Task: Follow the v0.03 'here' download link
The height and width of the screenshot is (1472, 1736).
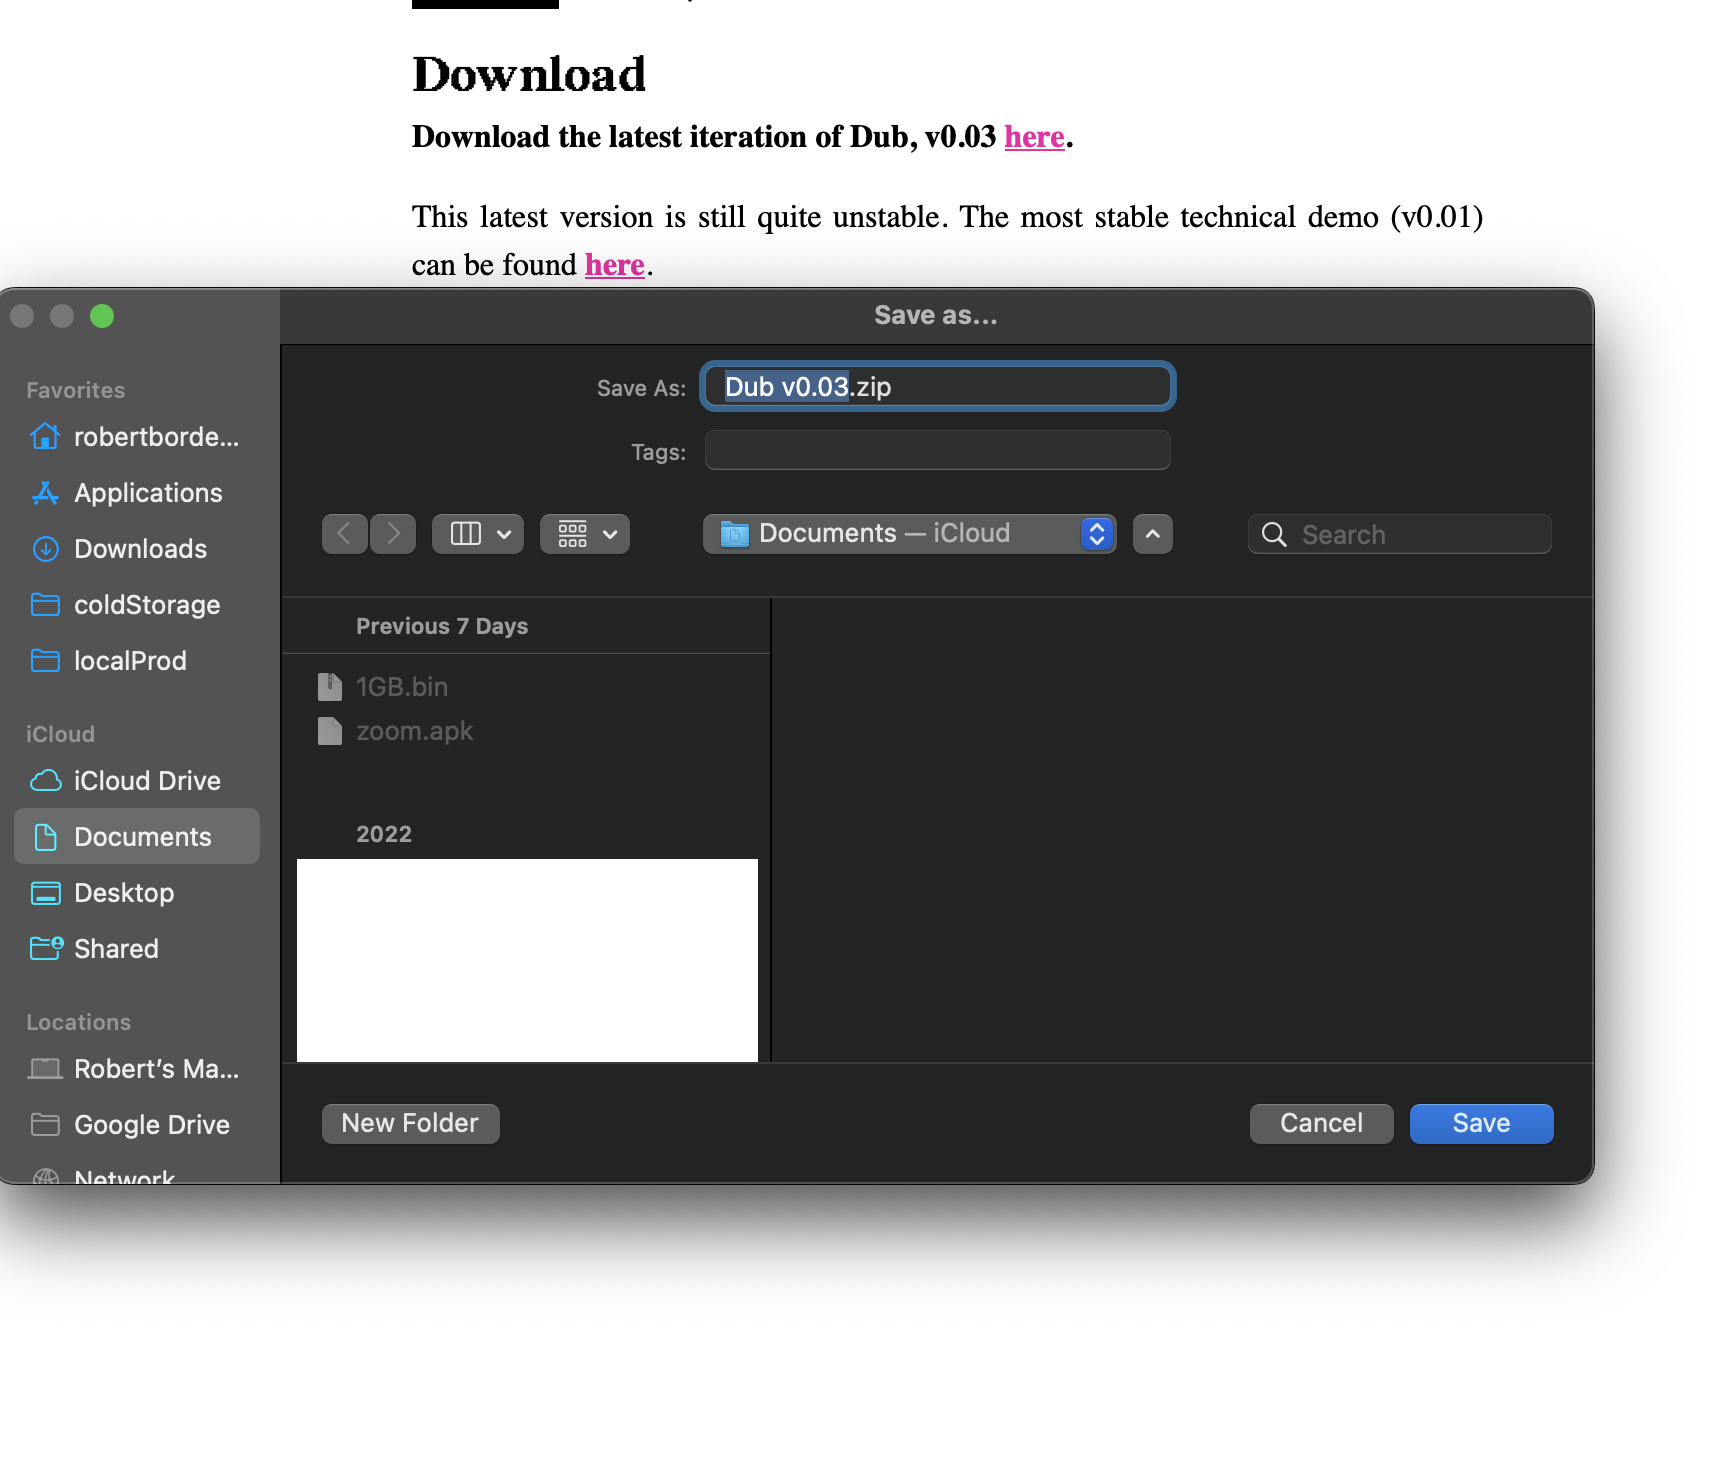Action: coord(1034,136)
